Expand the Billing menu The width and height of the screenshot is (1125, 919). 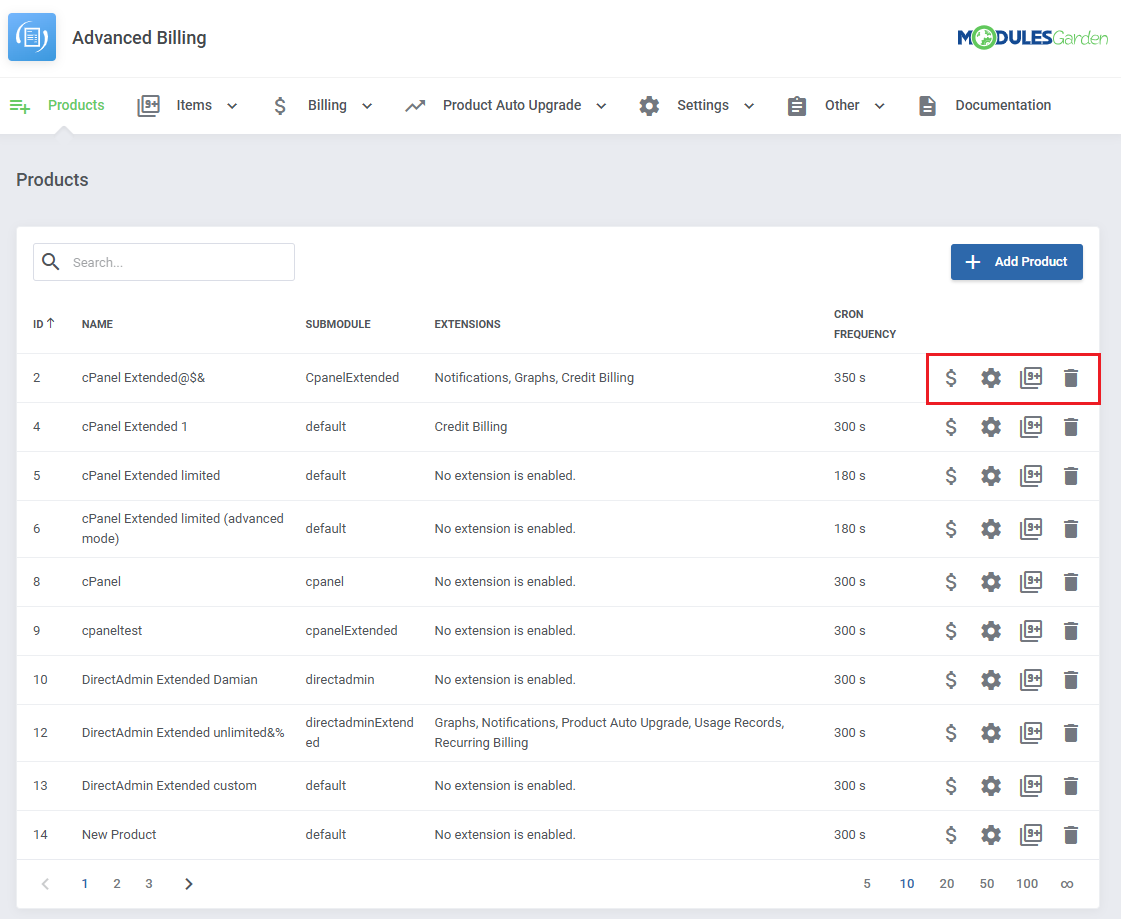(323, 105)
